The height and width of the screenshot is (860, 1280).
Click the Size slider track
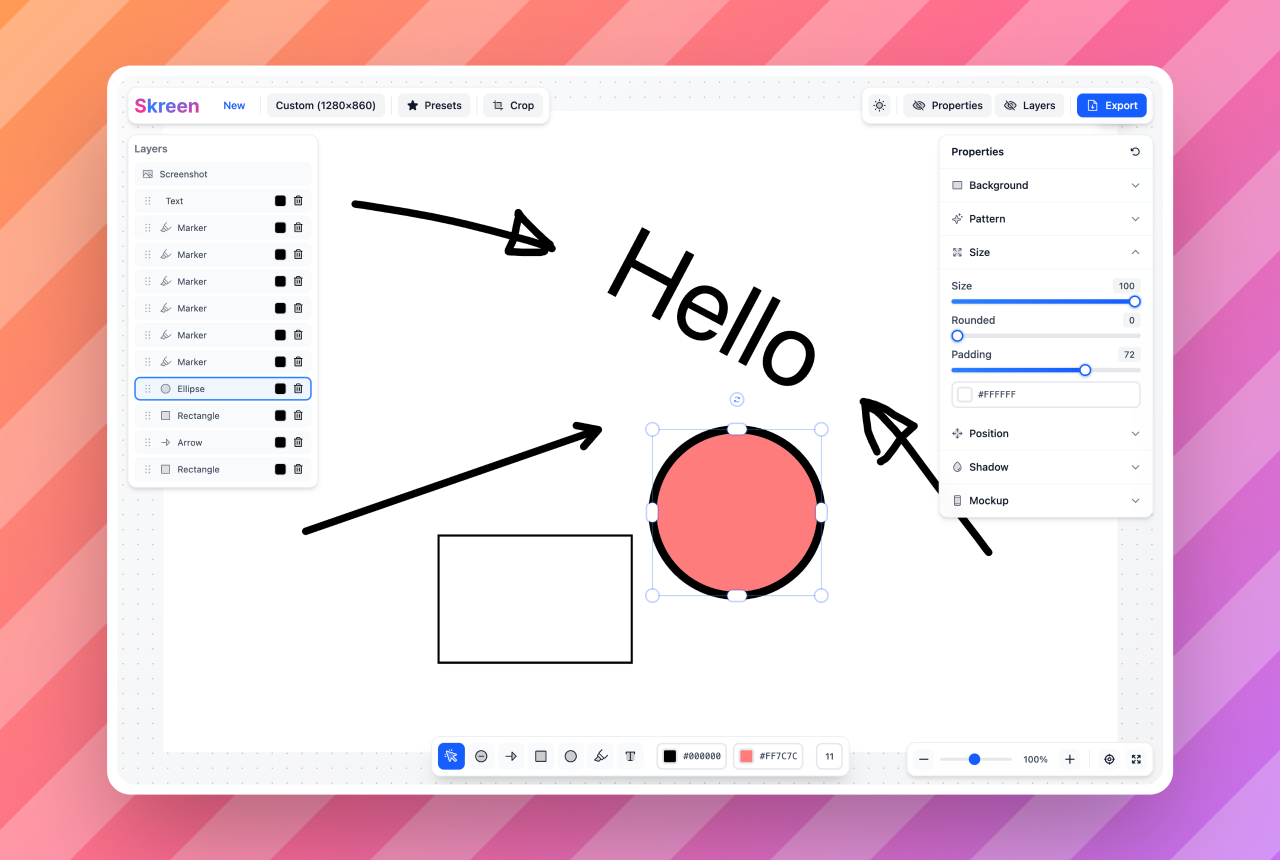click(x=1046, y=301)
